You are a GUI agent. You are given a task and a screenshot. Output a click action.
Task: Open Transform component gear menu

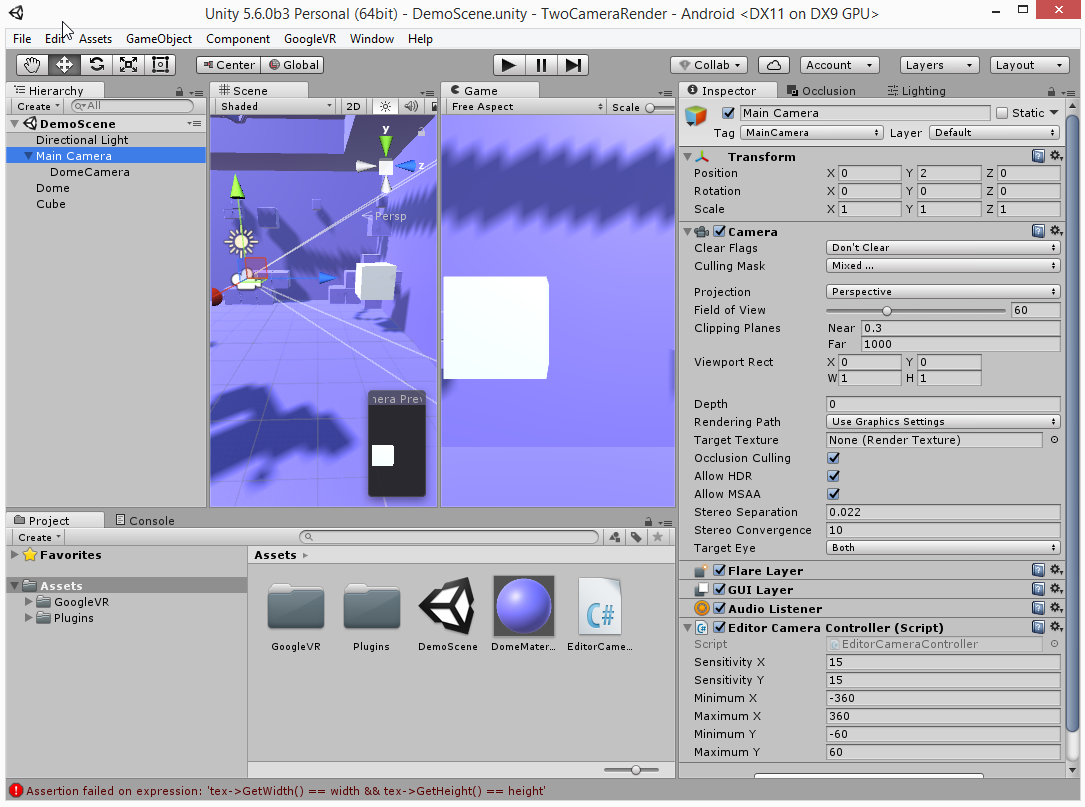pyautogui.click(x=1056, y=156)
